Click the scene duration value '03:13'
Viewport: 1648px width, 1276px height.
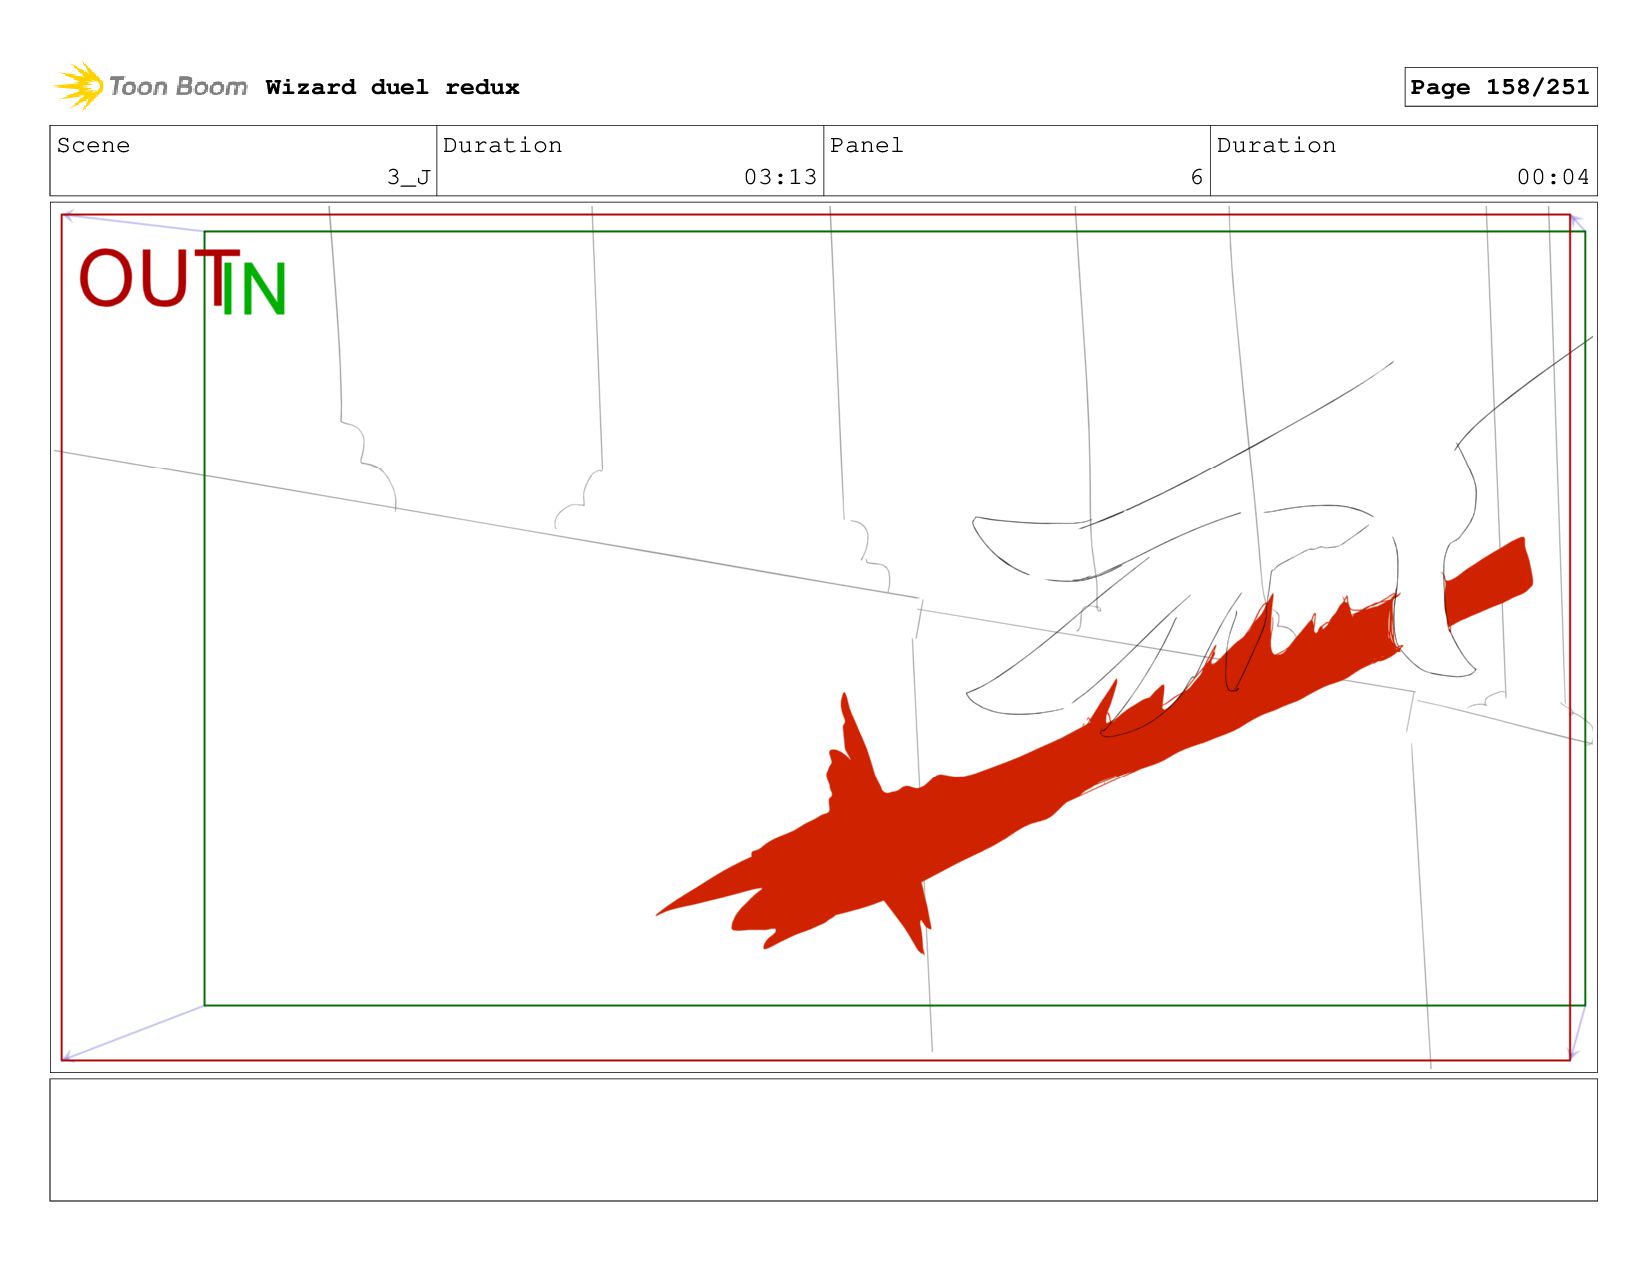click(780, 177)
